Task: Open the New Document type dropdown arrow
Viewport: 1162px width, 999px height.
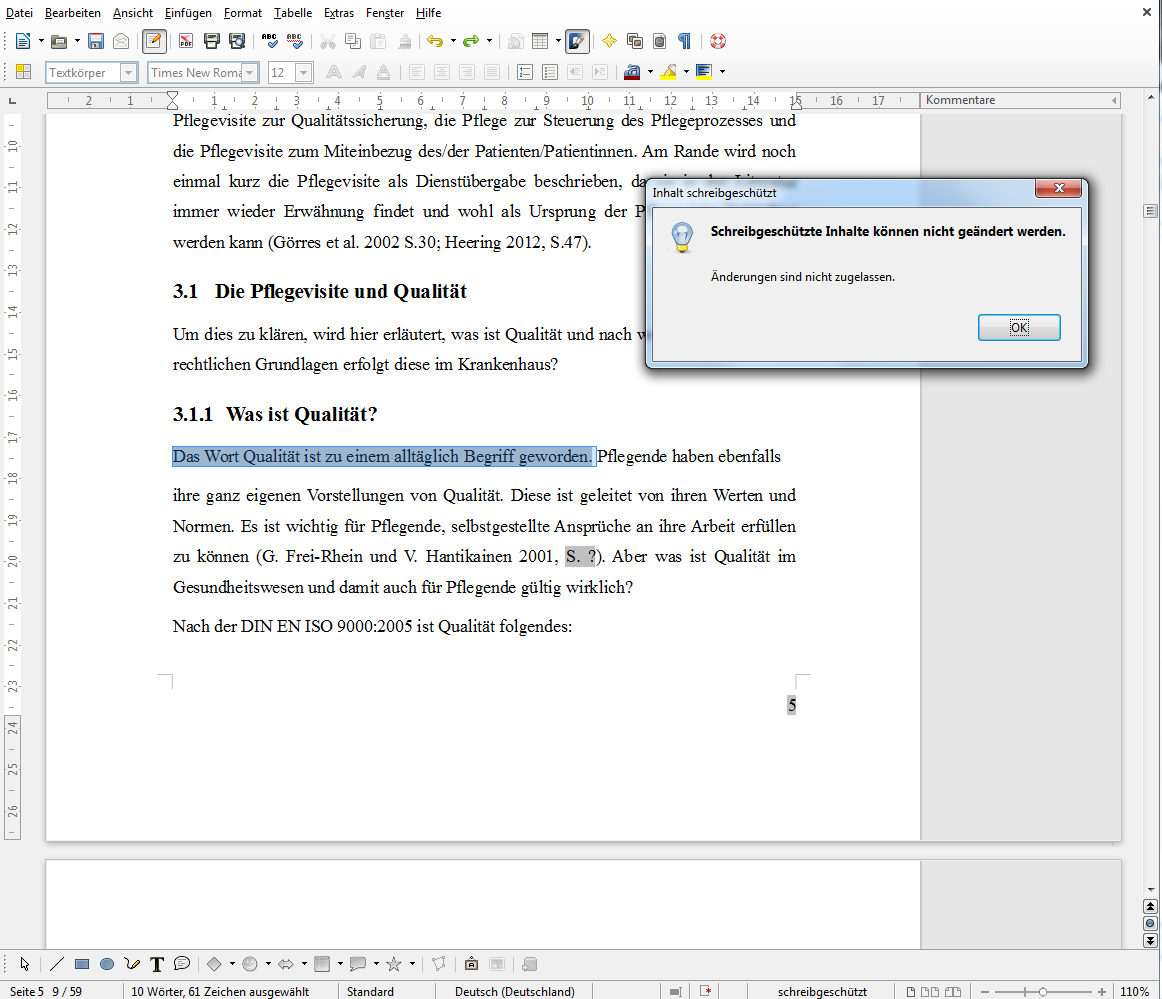Action: (x=41, y=41)
